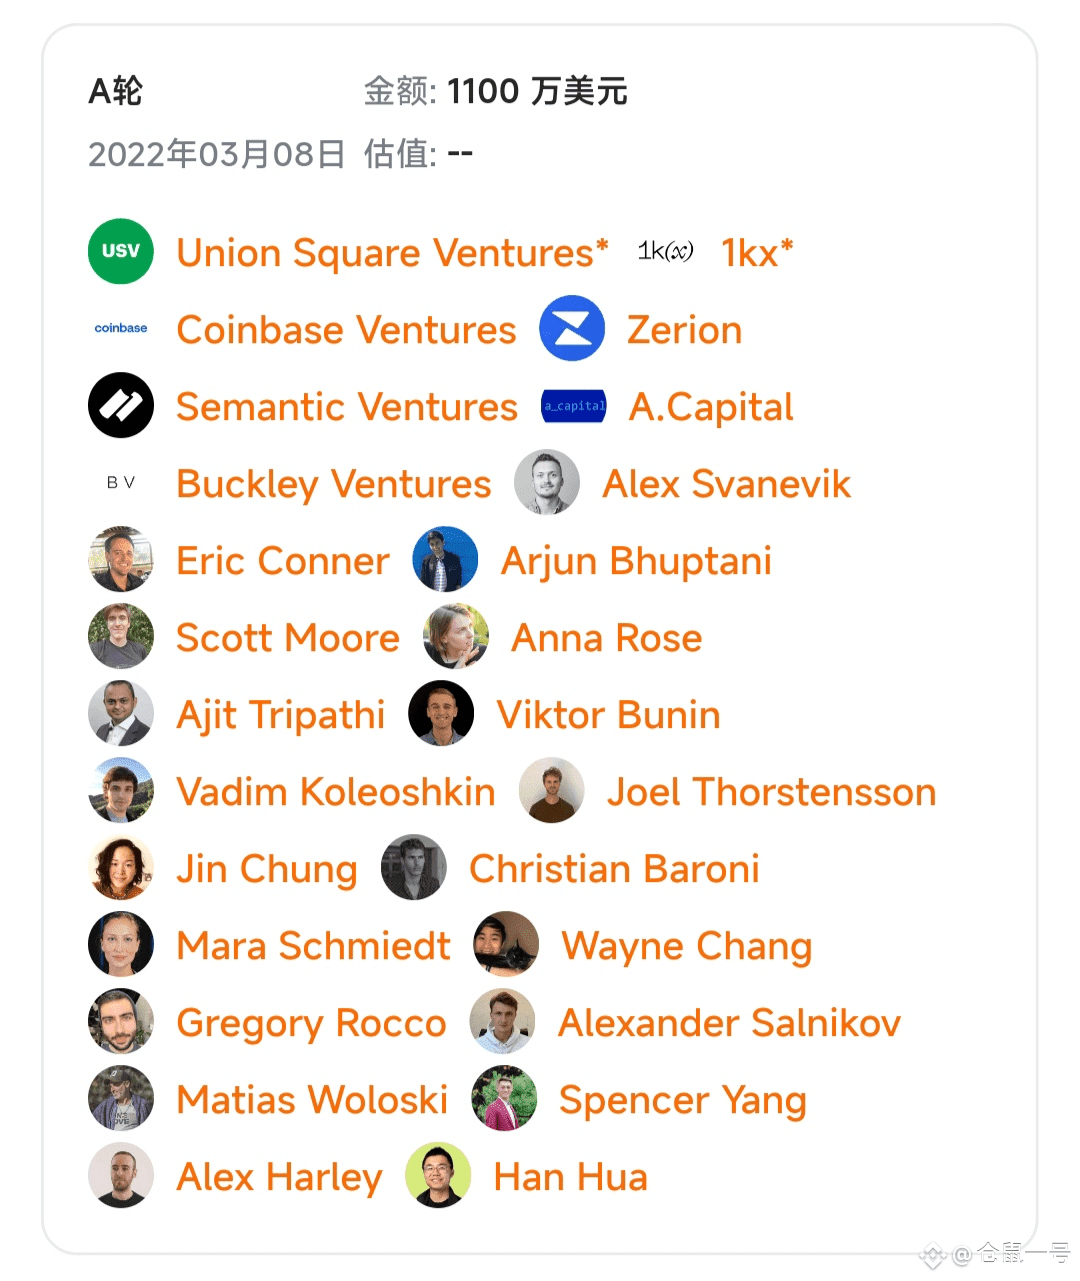Click the blue a_capital logo icon
The height and width of the screenshot is (1281, 1080).
coord(574,405)
